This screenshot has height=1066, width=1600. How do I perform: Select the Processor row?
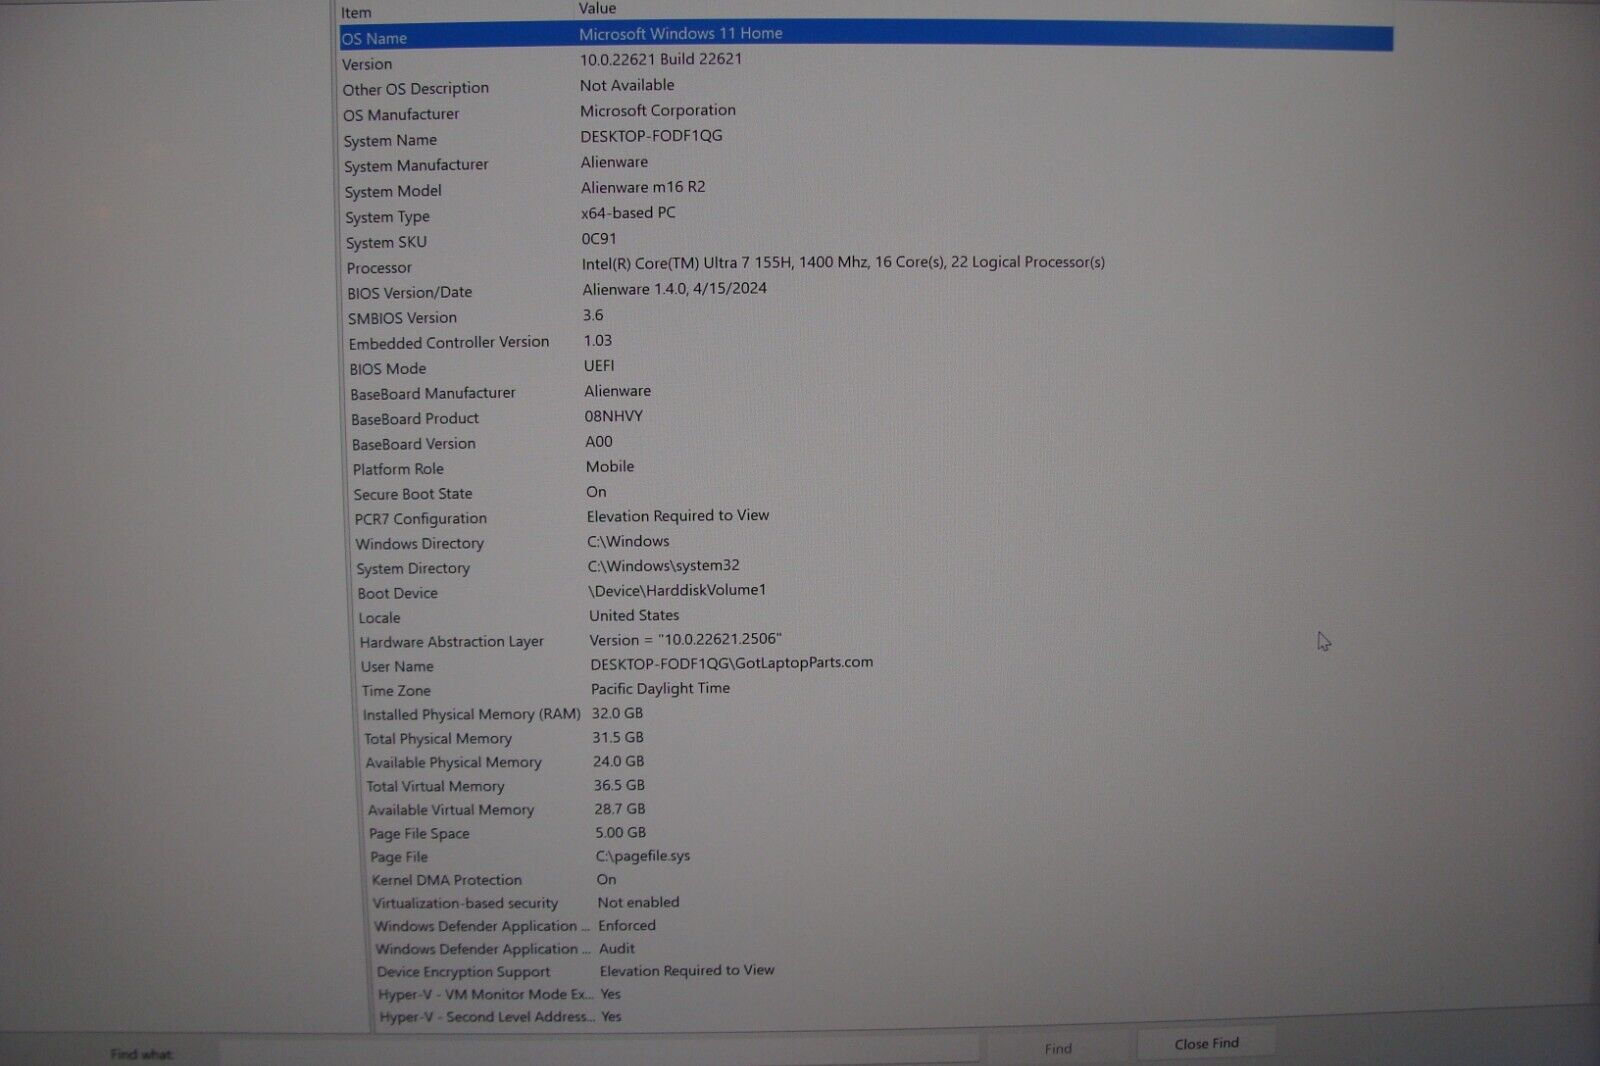click(866, 266)
